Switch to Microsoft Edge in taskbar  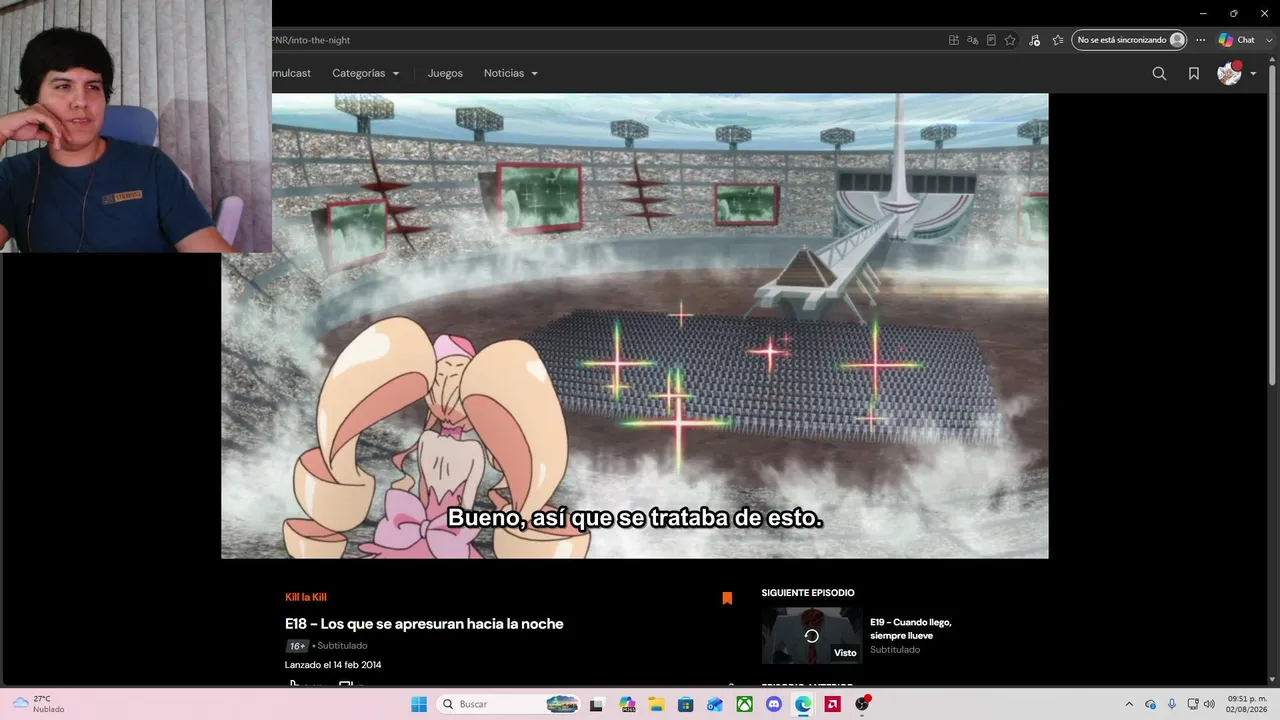(803, 704)
